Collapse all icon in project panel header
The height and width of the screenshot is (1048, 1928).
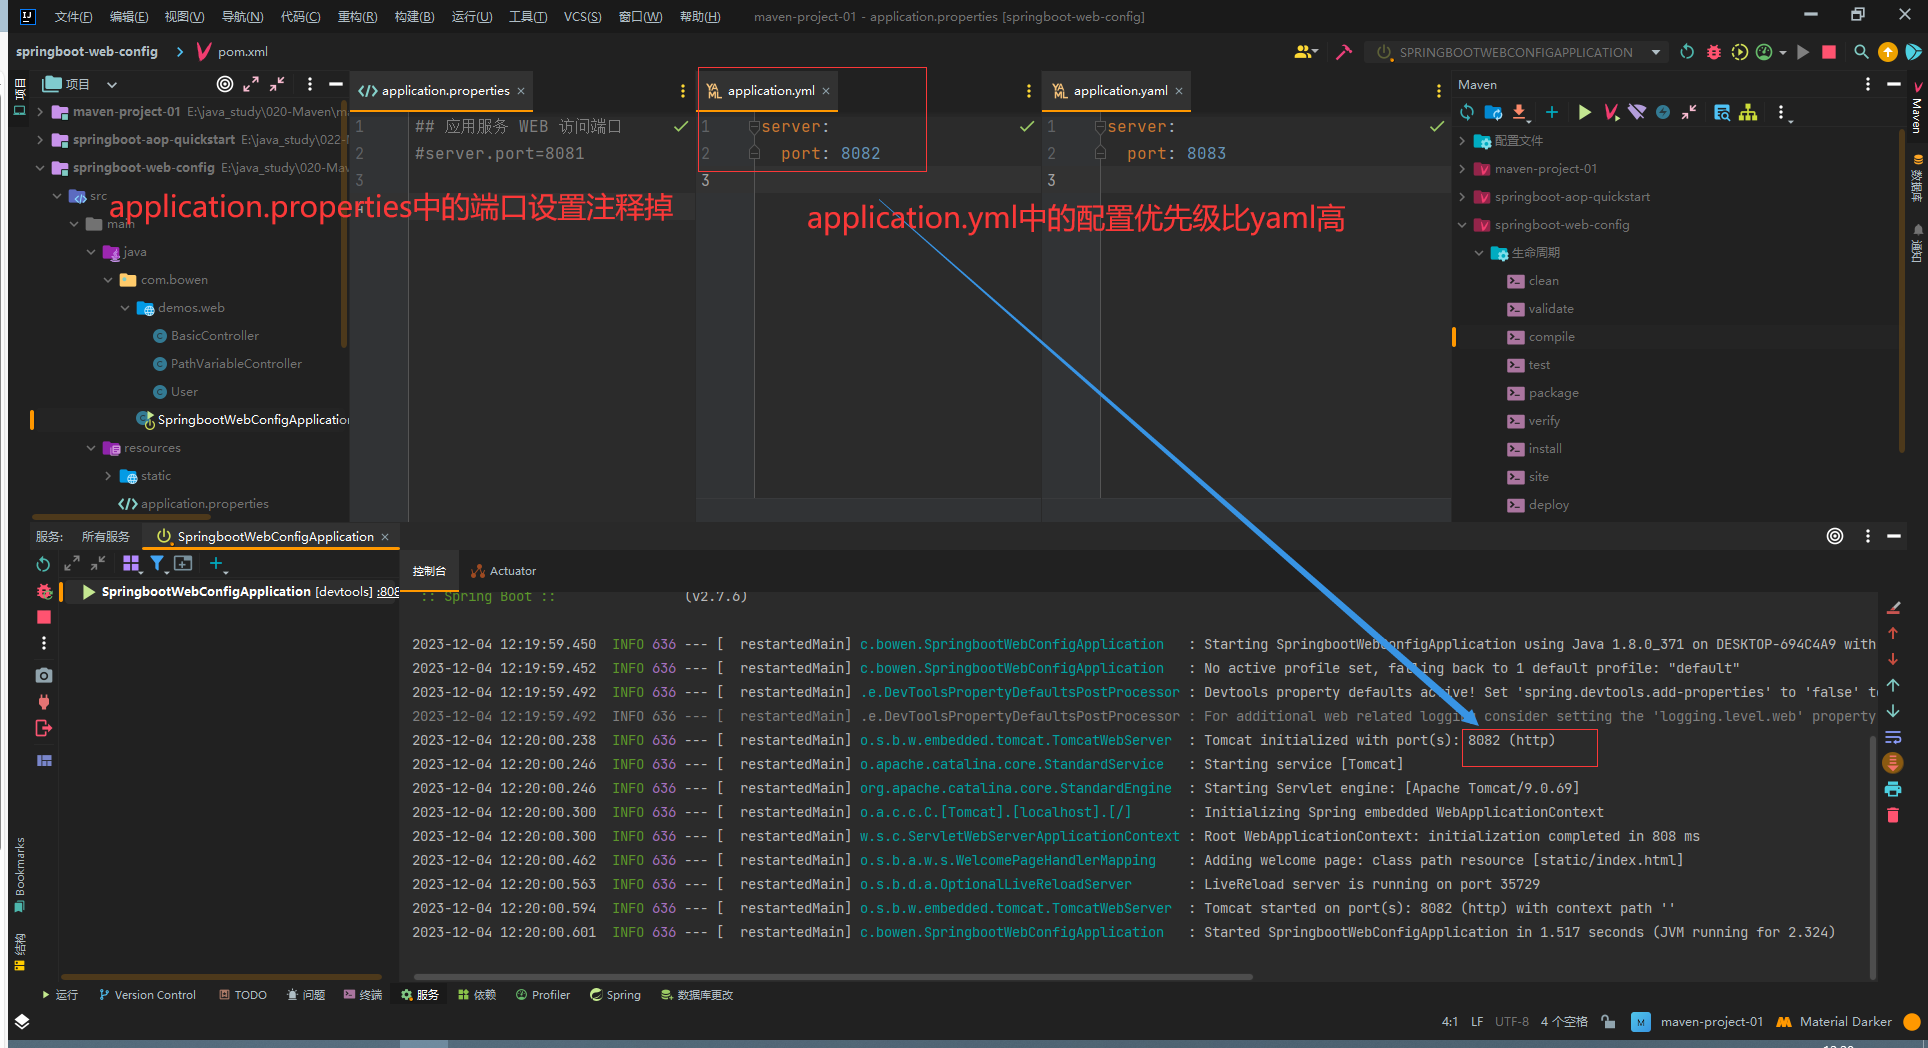click(x=277, y=84)
